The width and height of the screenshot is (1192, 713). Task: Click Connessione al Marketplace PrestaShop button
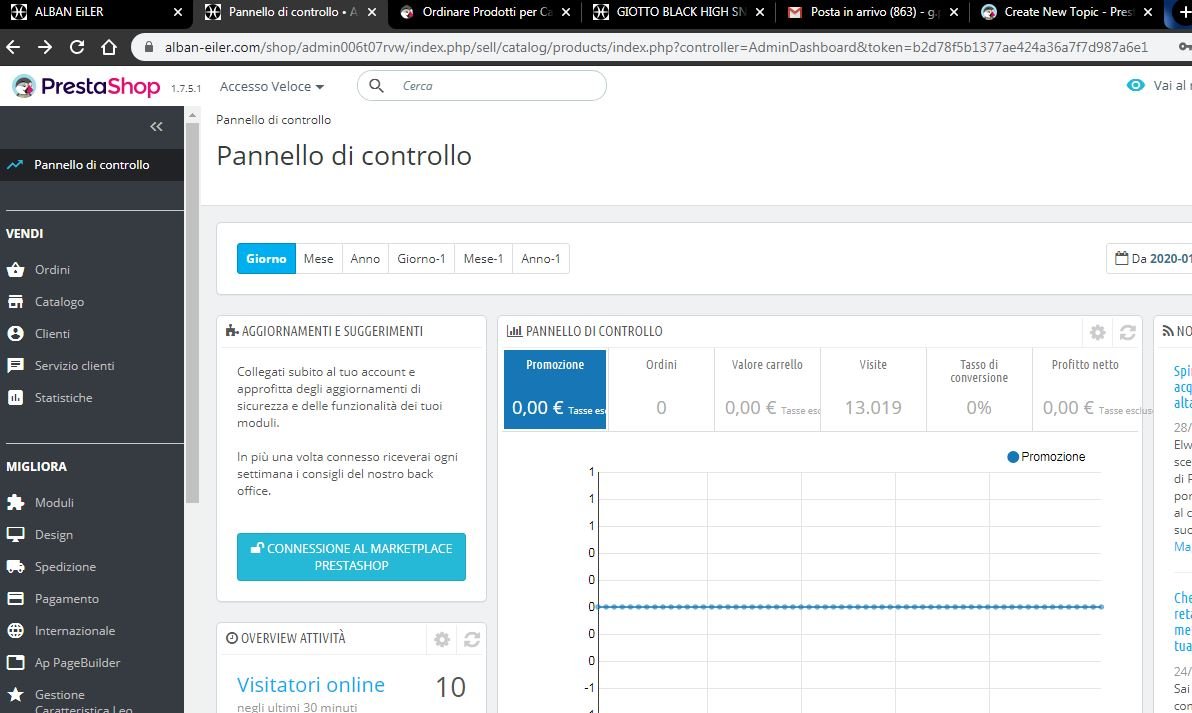pos(351,557)
